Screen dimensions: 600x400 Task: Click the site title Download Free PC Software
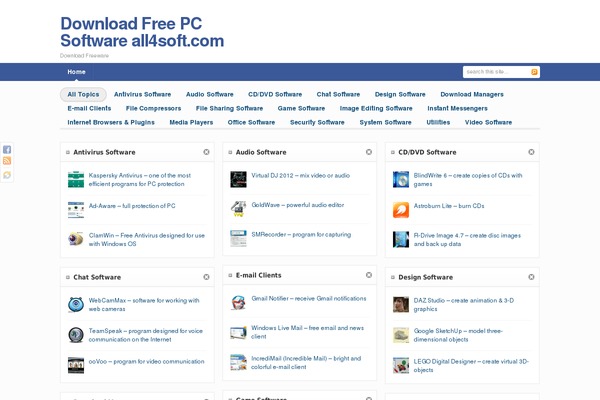point(142,32)
